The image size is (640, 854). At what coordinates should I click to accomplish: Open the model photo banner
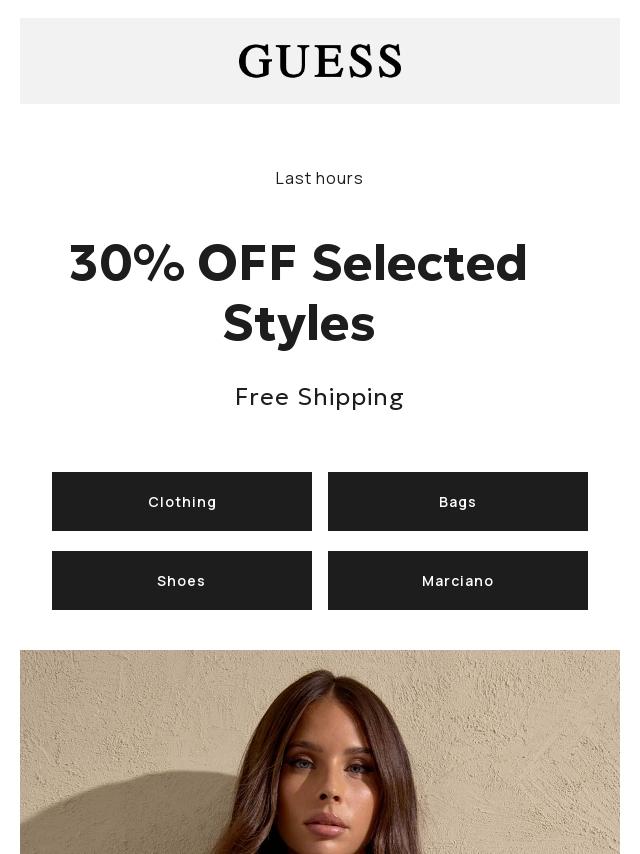click(320, 752)
